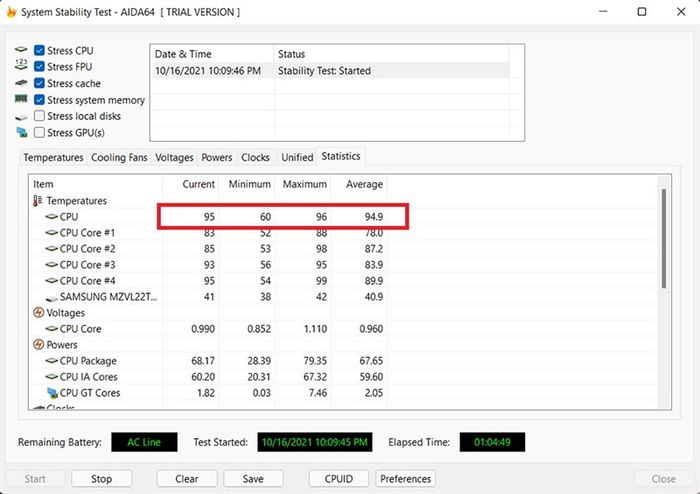Click the chip icon beside Stress cache
This screenshot has height=494, width=700.
point(21,83)
